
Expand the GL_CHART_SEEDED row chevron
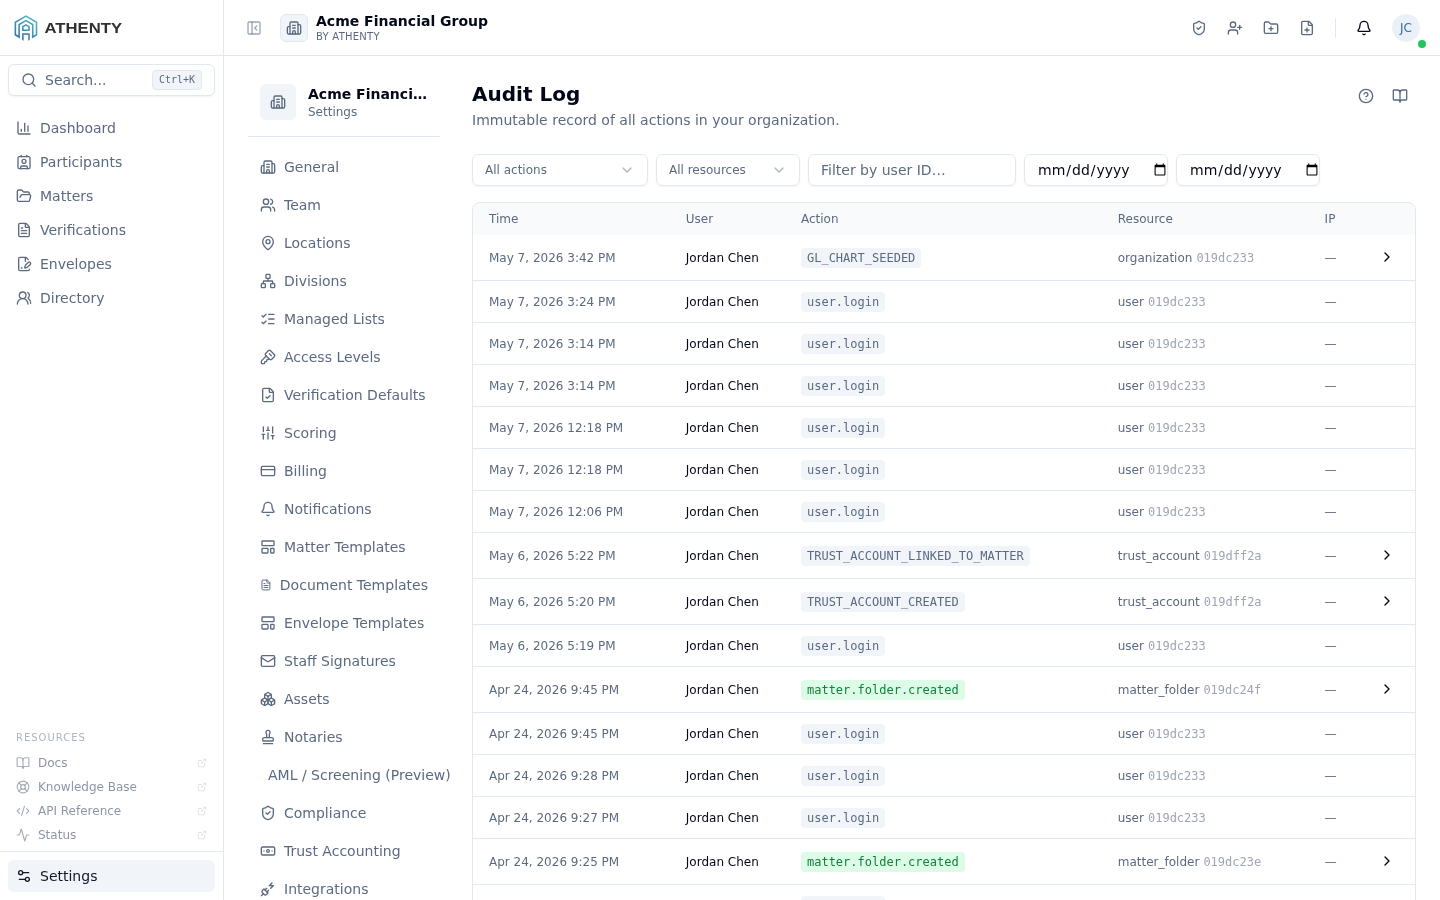(x=1387, y=257)
